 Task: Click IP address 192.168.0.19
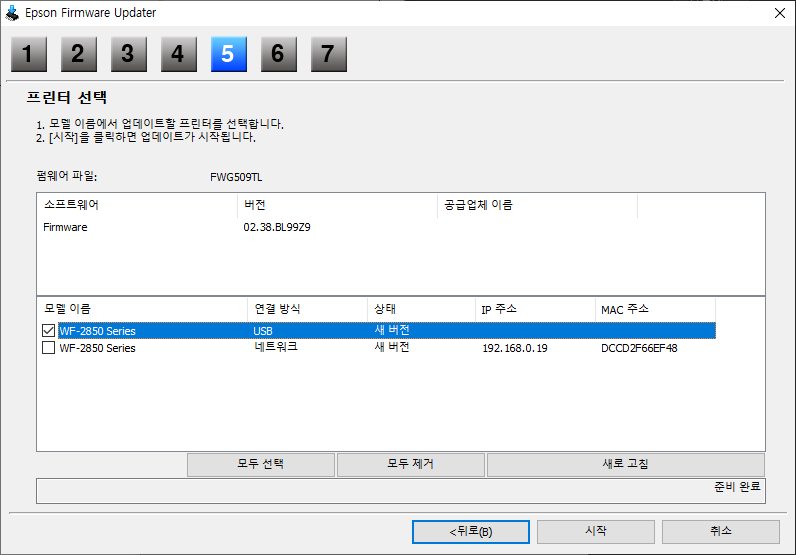click(x=515, y=348)
